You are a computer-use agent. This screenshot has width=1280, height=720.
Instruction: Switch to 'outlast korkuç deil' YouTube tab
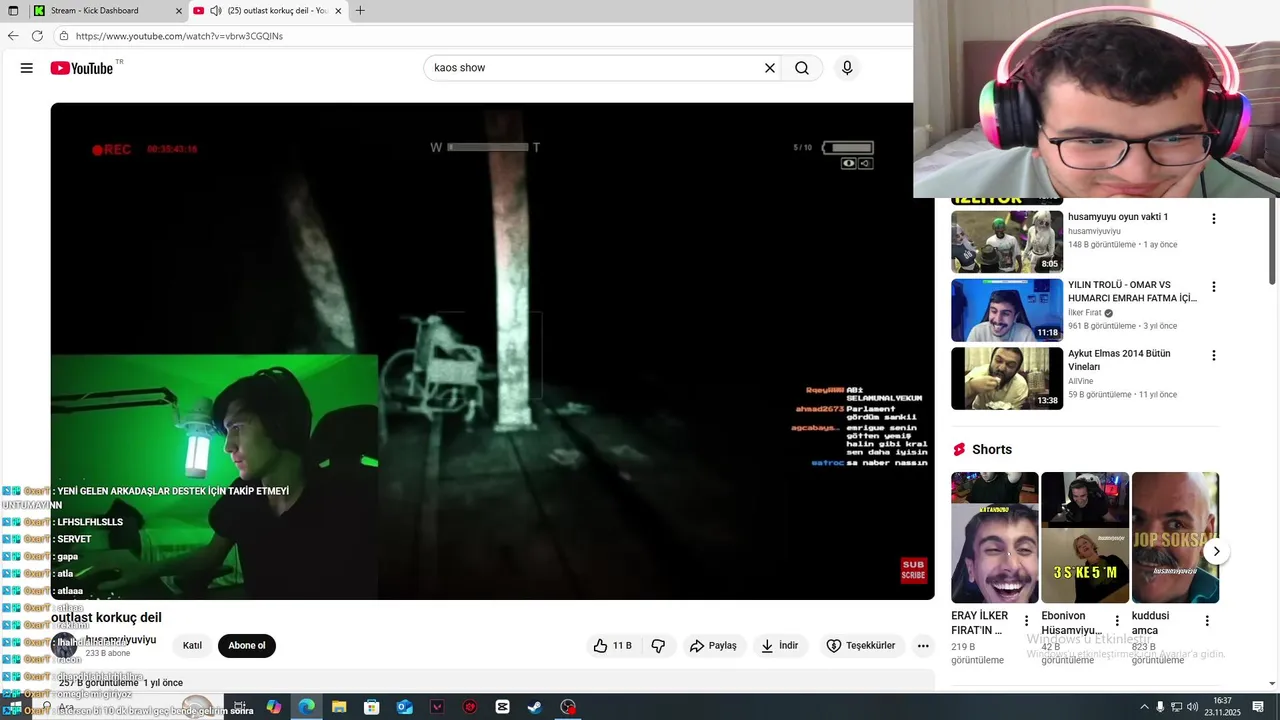coord(268,11)
